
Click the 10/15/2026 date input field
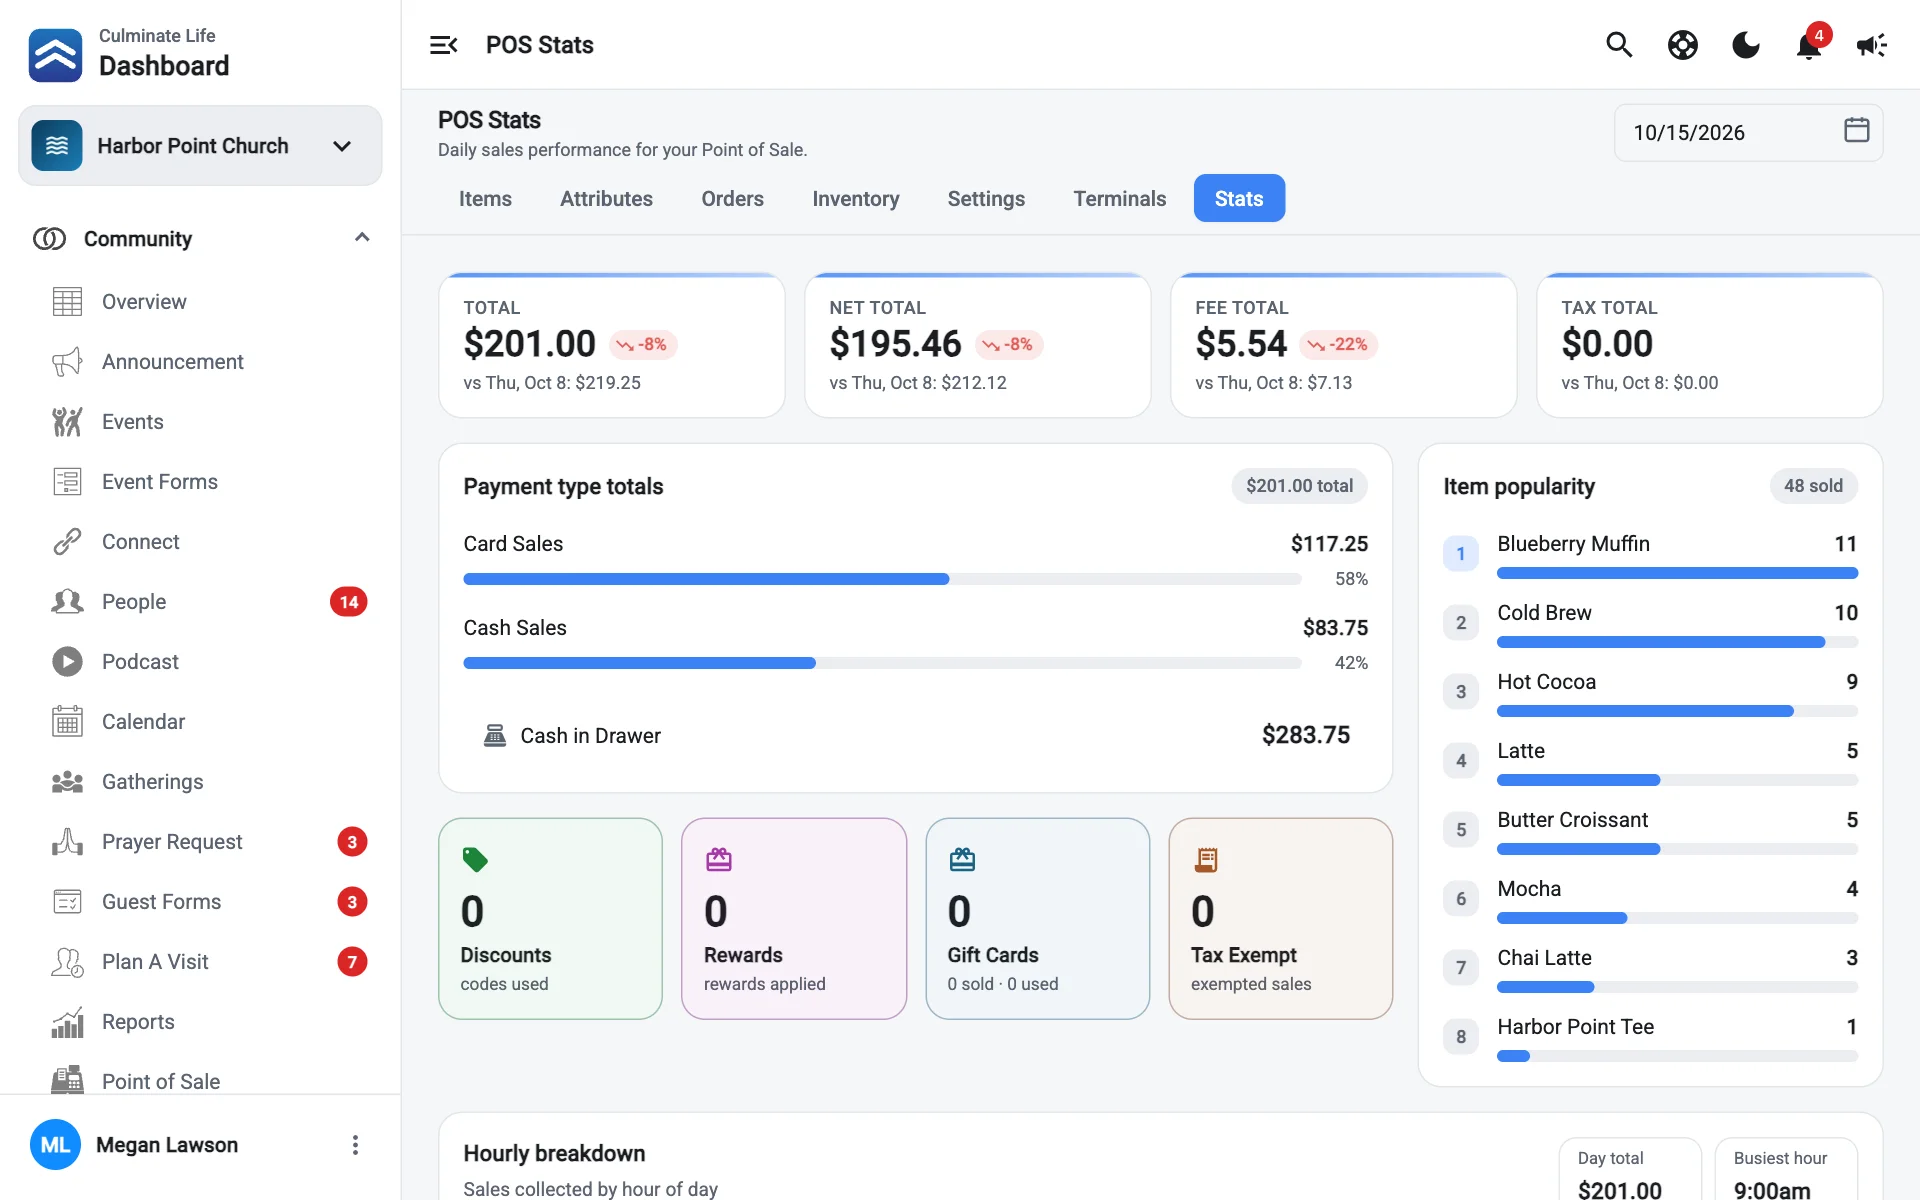[1748, 132]
